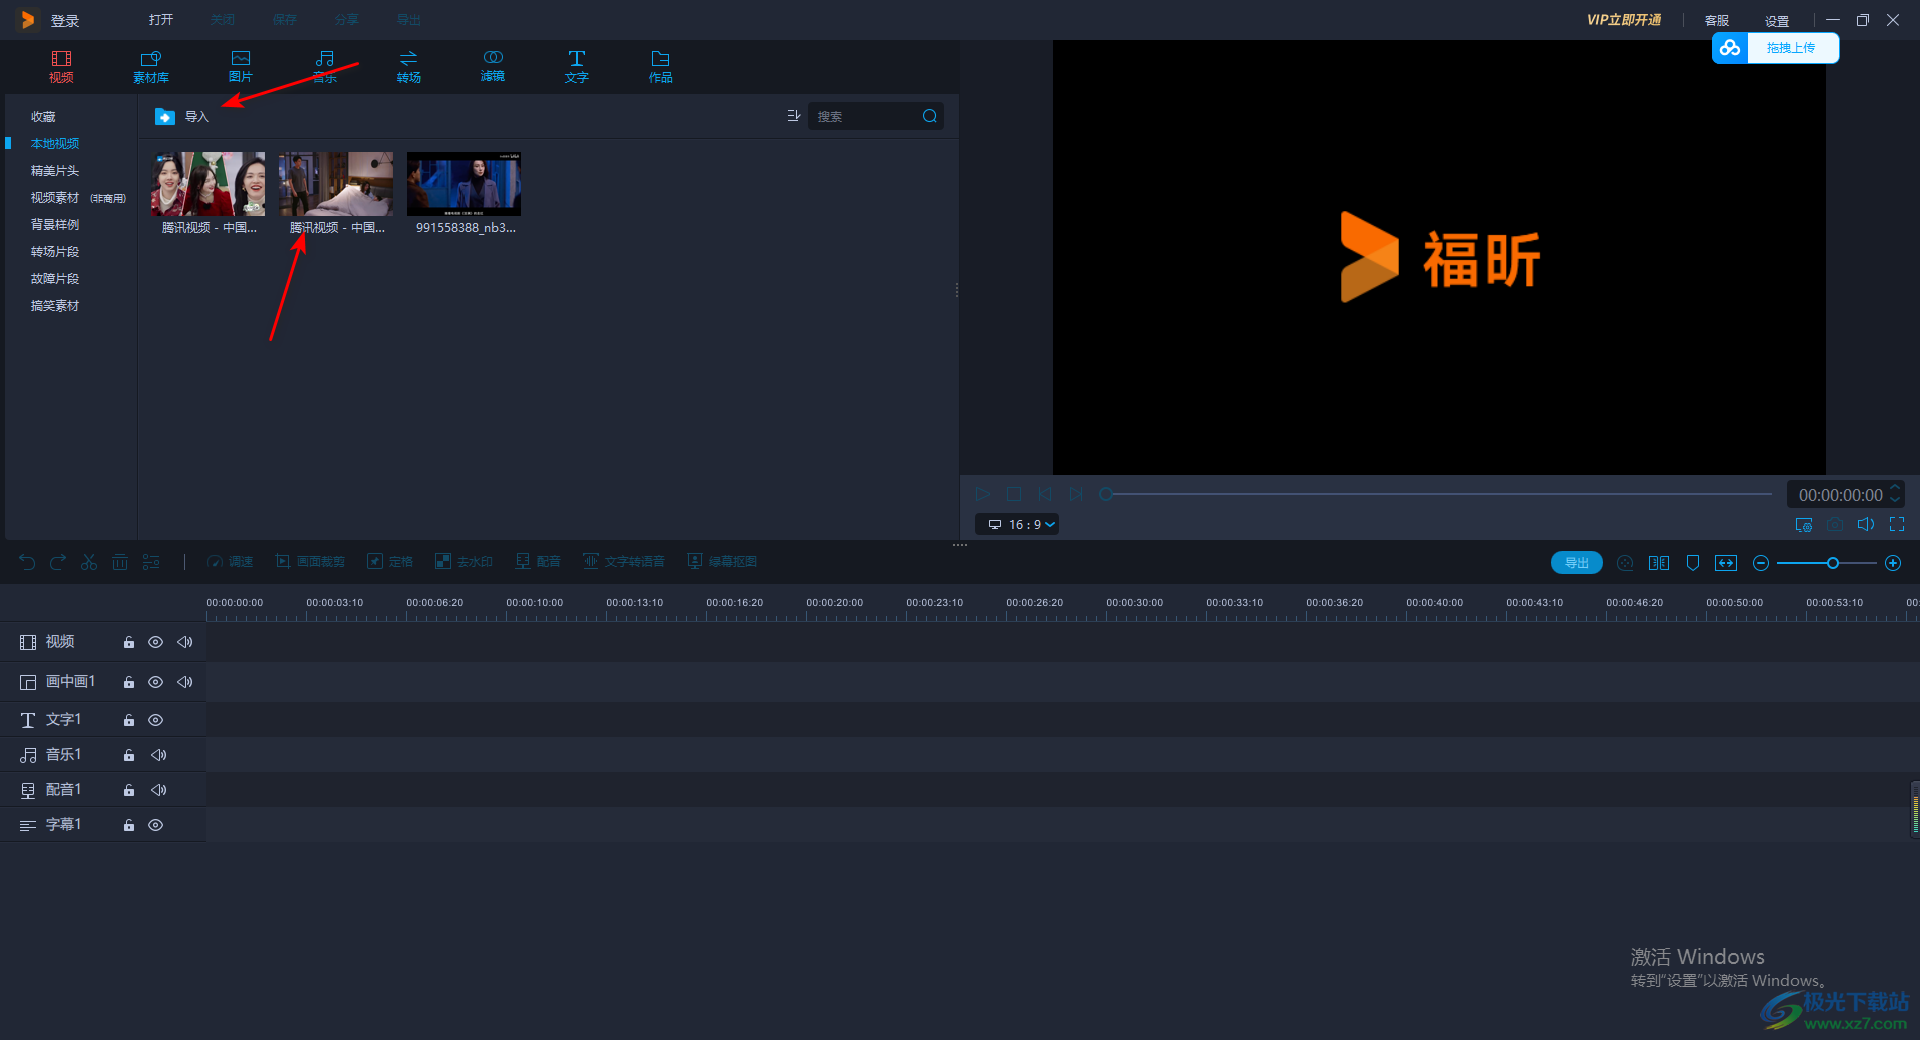The height and width of the screenshot is (1040, 1920).
Task: Click the redo icon
Action: (x=58, y=562)
